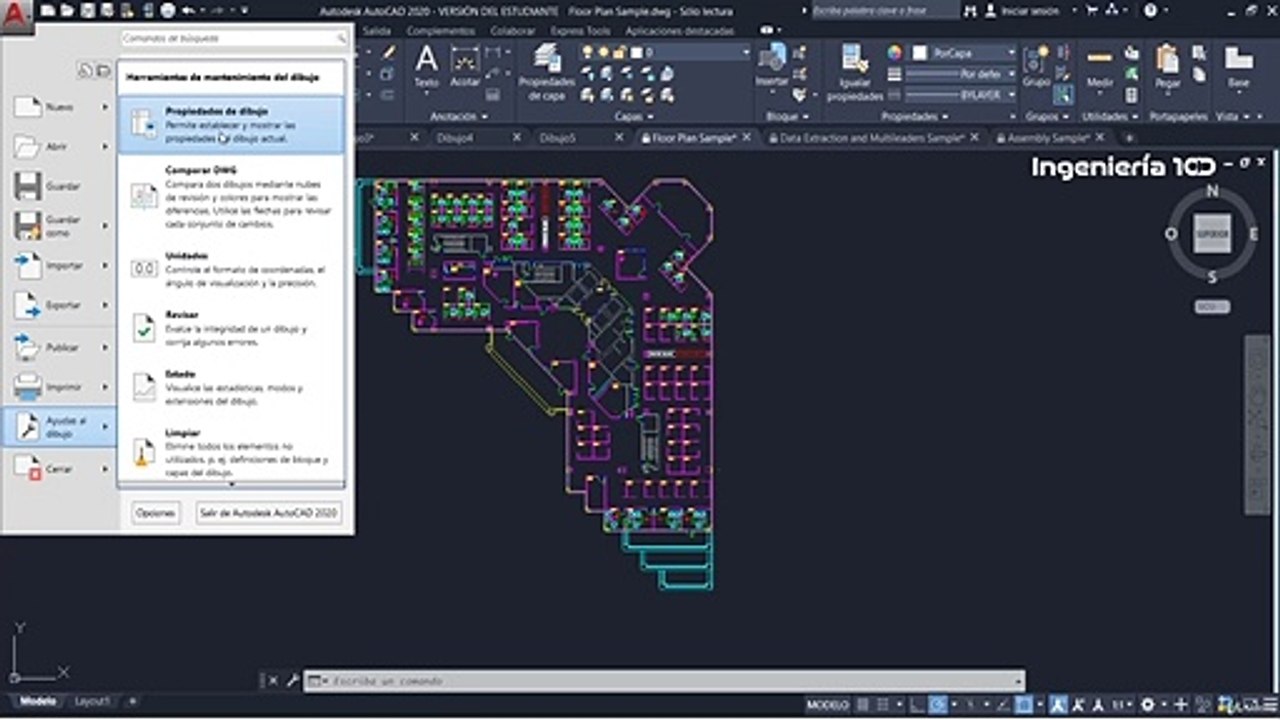Switch to the Layout1 tab
The image size is (1280, 720).
coord(92,702)
